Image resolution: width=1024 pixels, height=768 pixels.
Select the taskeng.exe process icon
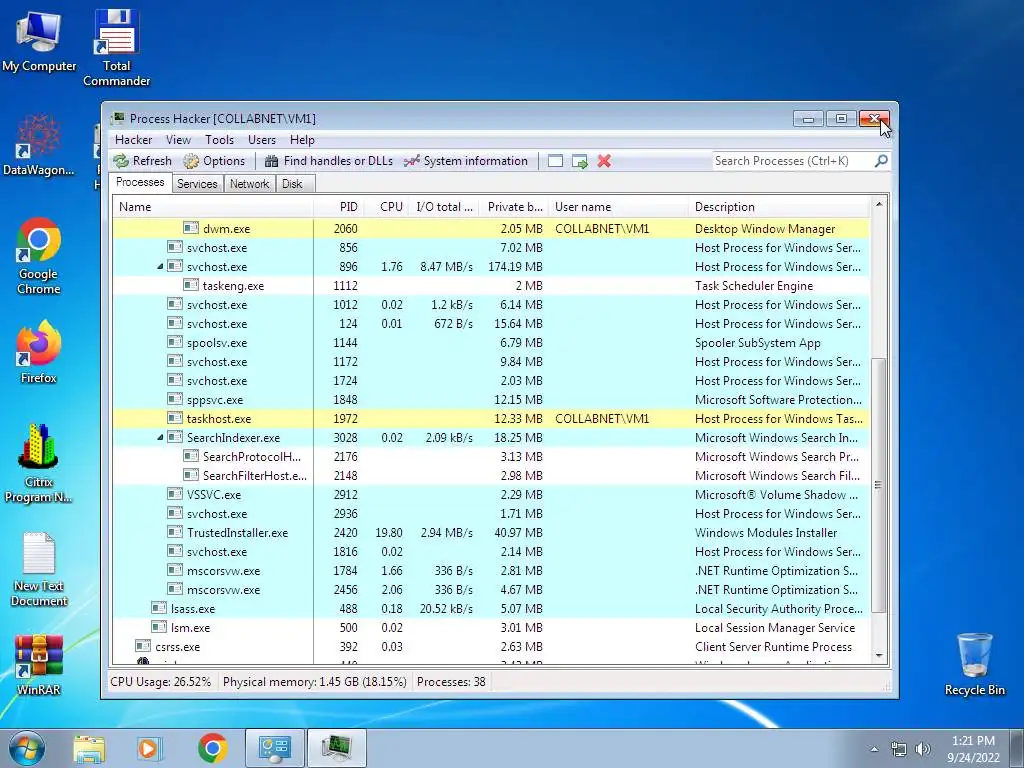click(x=191, y=285)
